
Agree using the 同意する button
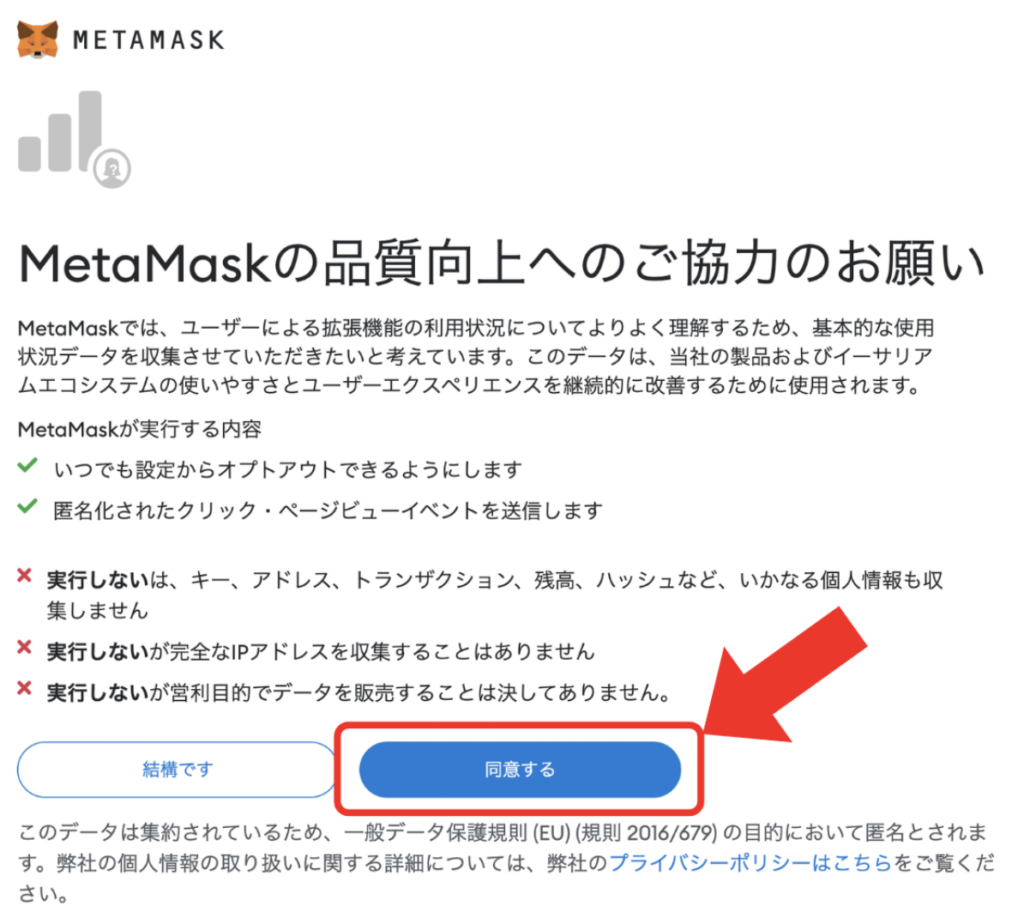coord(520,769)
